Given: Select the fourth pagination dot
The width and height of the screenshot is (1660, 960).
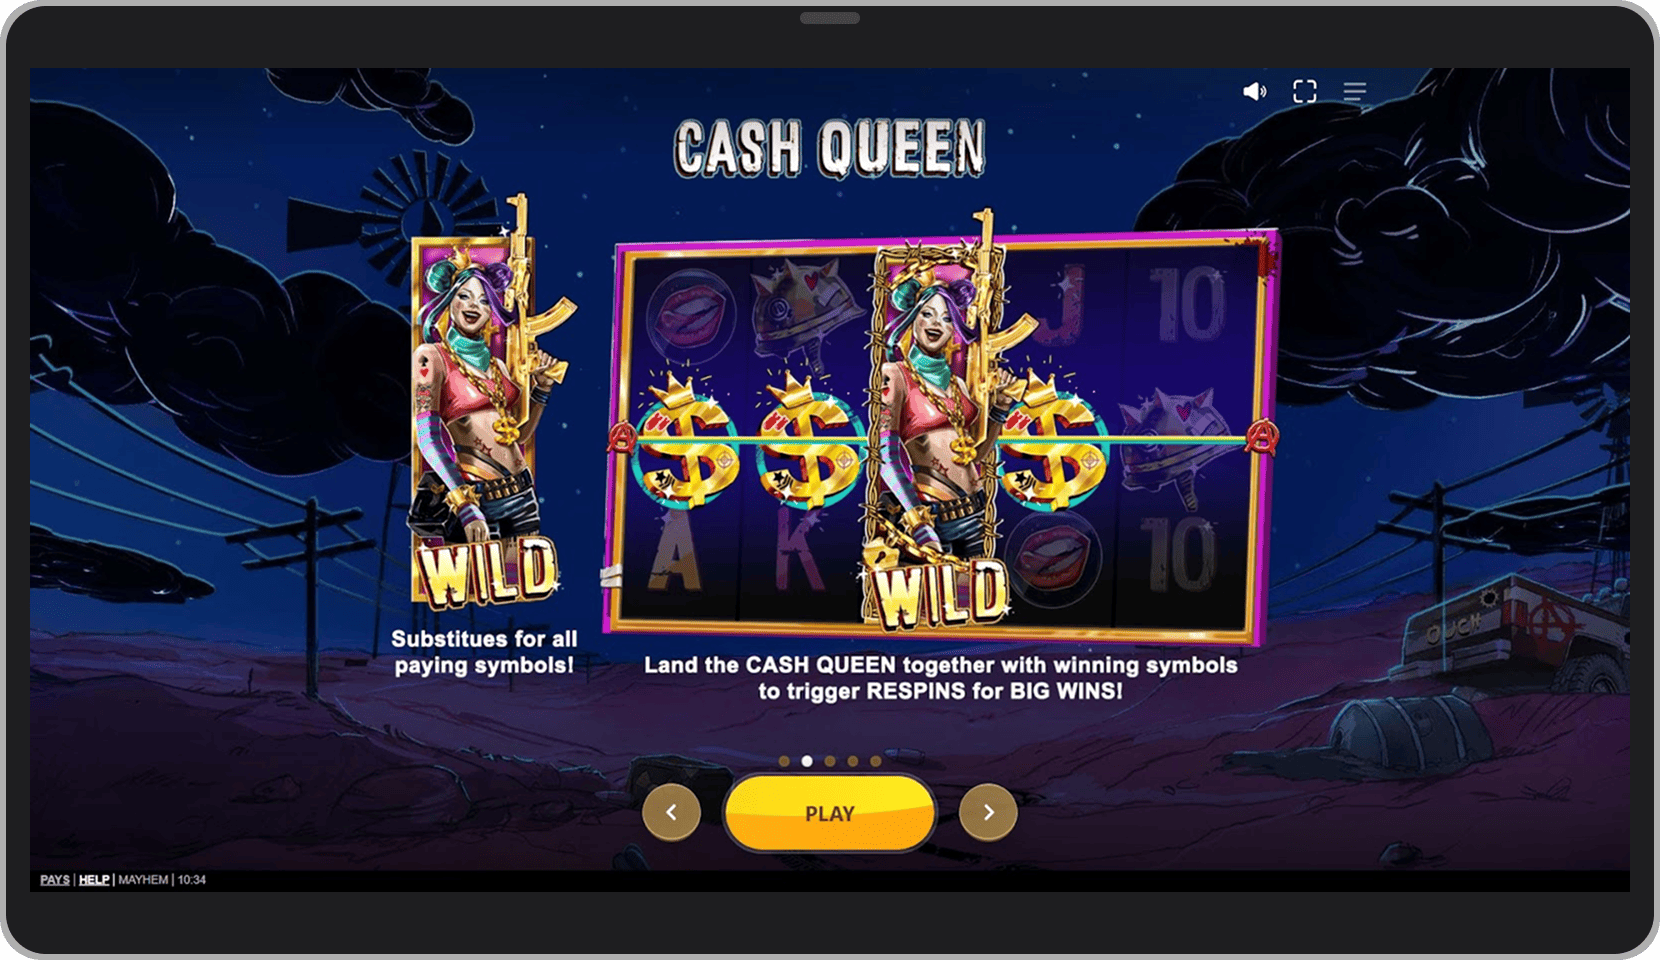Looking at the screenshot, I should point(853,761).
